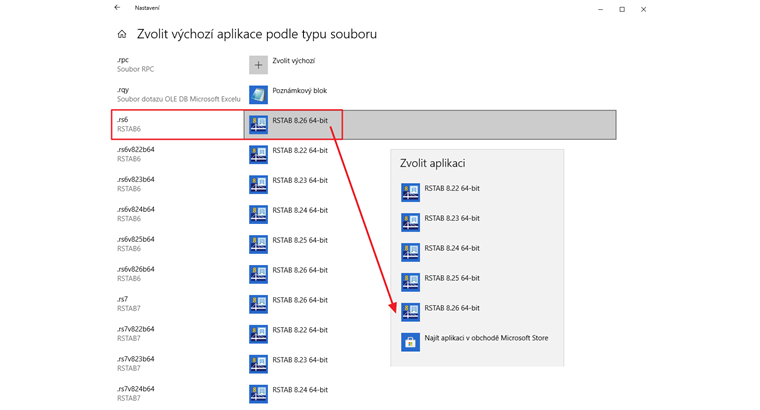Click the .rs6v824b64 file type label
This screenshot has width=760, height=410.
(x=136, y=210)
